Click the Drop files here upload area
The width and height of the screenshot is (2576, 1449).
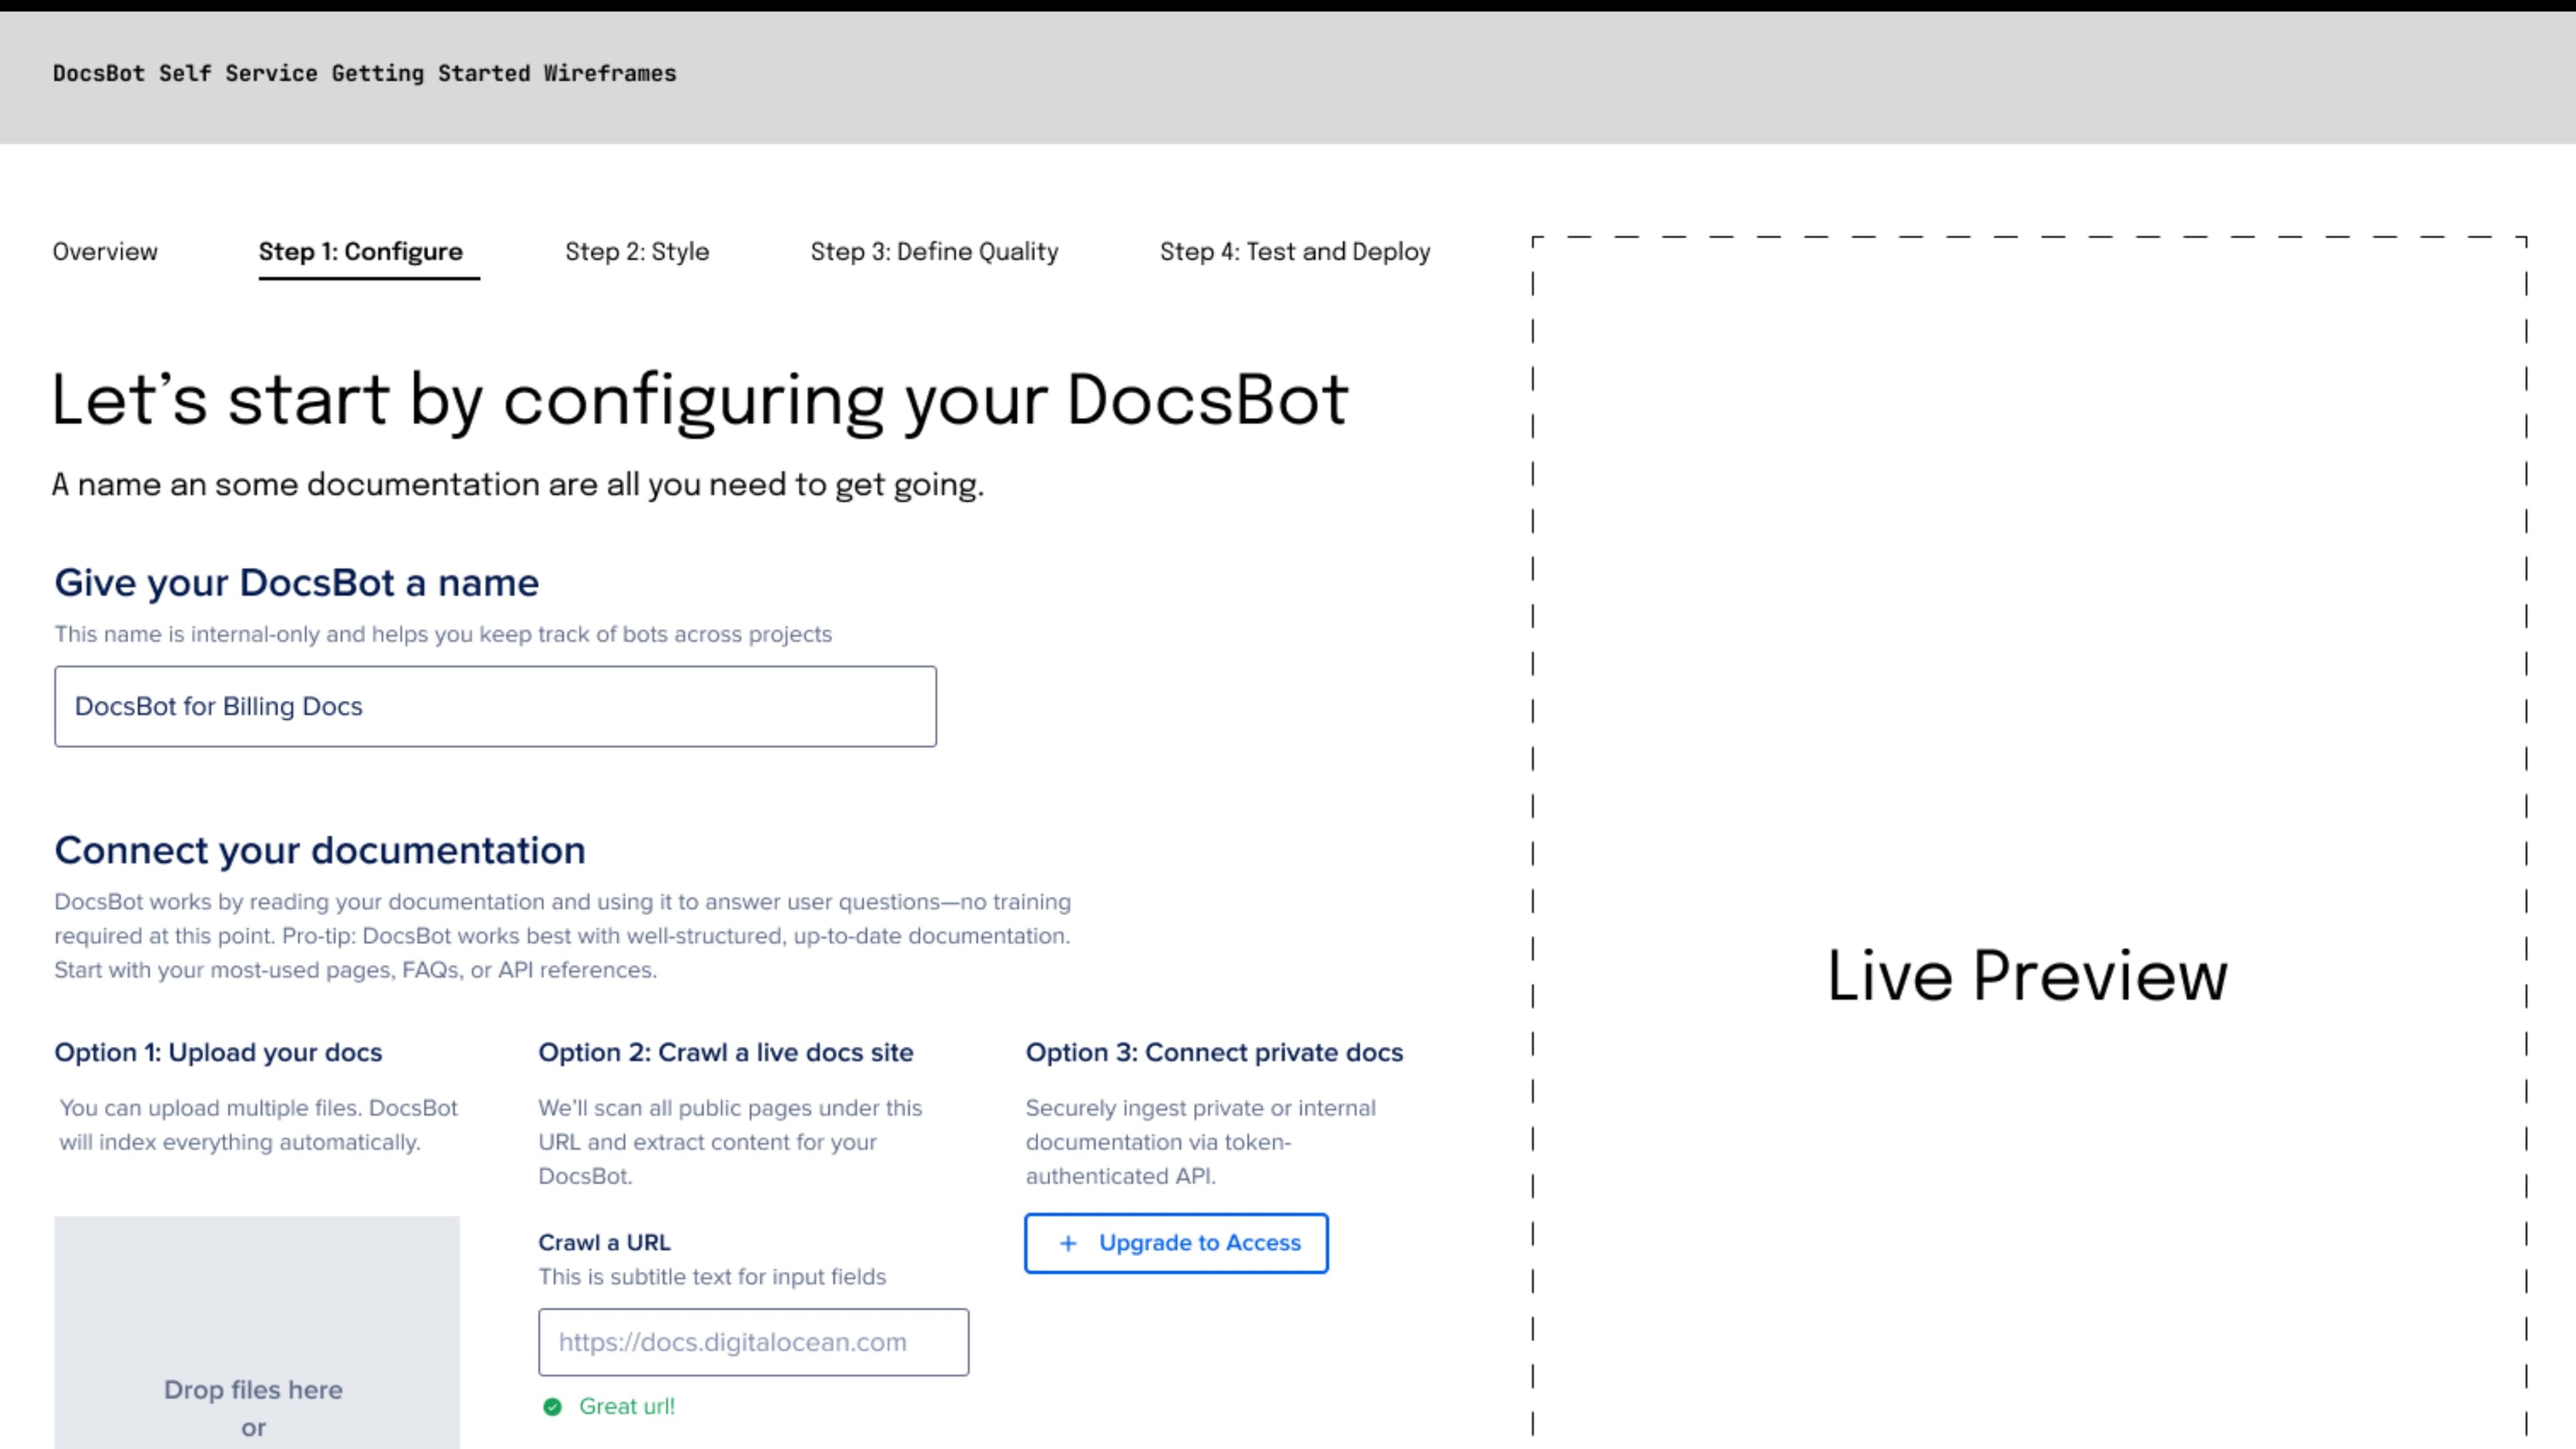tap(257, 1332)
